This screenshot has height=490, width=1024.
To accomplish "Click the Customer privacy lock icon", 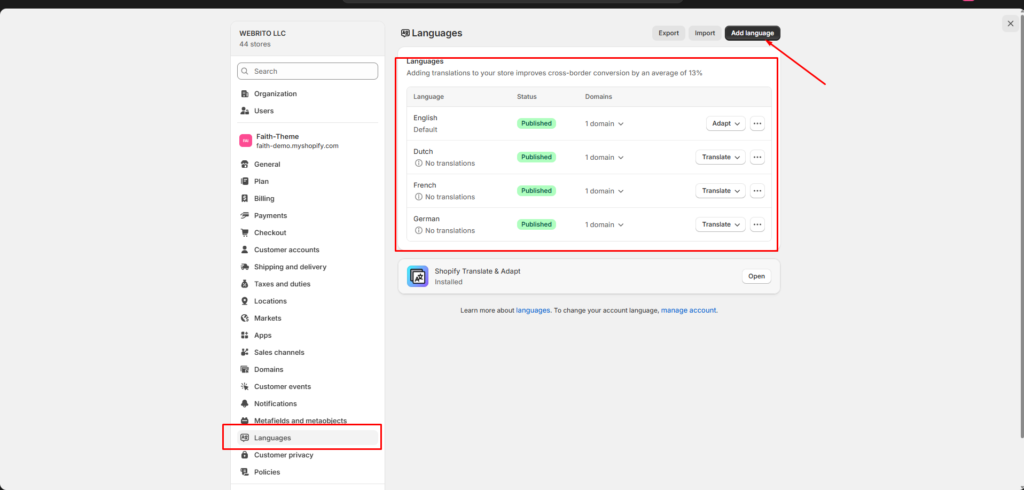I will [245, 455].
